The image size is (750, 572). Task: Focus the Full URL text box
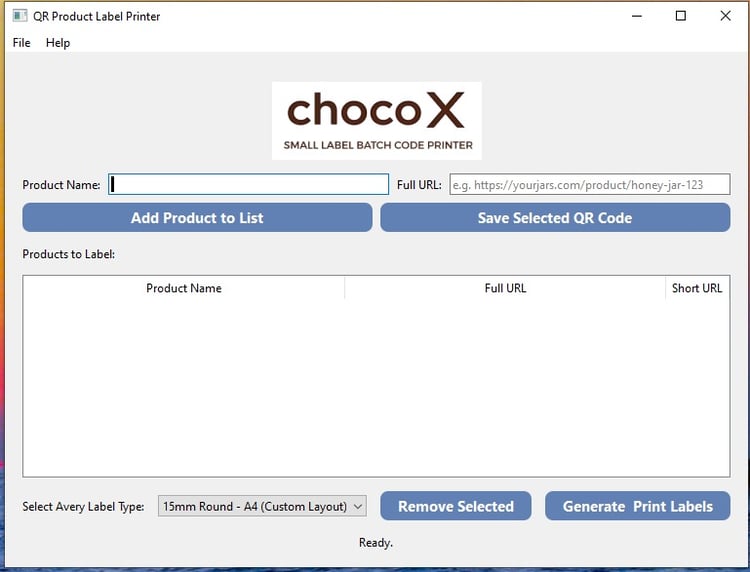(x=590, y=185)
